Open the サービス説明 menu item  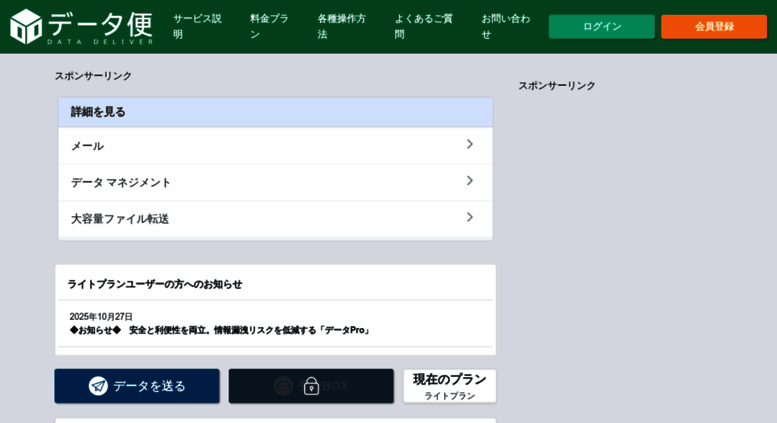(x=197, y=26)
